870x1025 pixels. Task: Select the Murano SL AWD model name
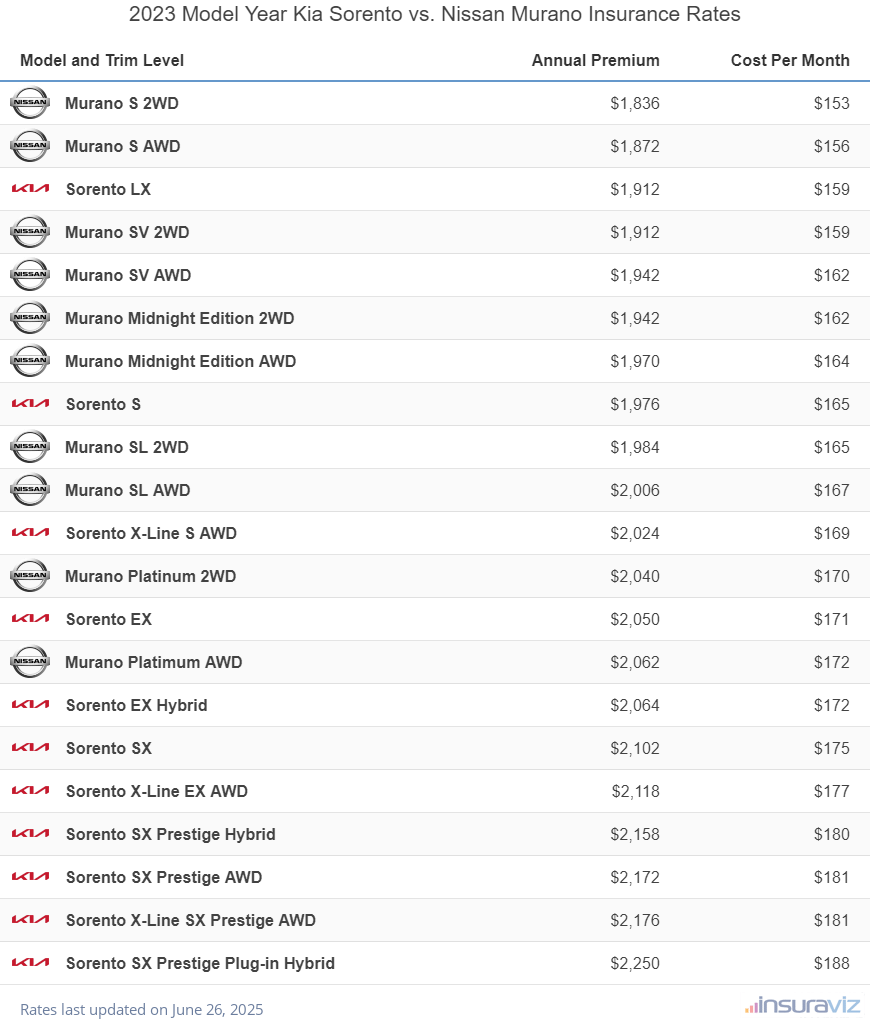pos(127,490)
